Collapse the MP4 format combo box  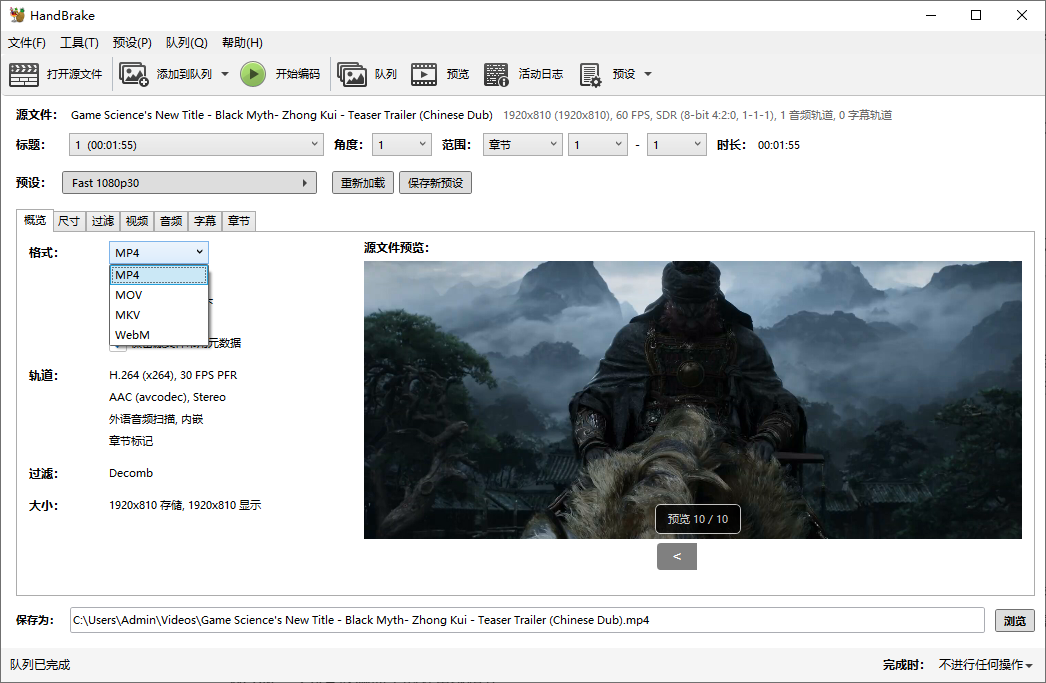159,253
